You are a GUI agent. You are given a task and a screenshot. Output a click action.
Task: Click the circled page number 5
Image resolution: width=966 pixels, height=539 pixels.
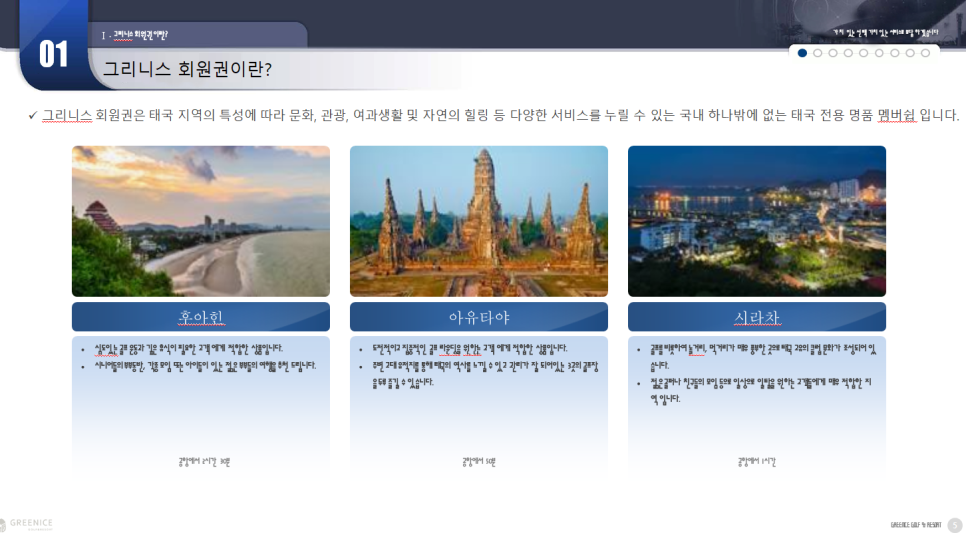[955, 525]
